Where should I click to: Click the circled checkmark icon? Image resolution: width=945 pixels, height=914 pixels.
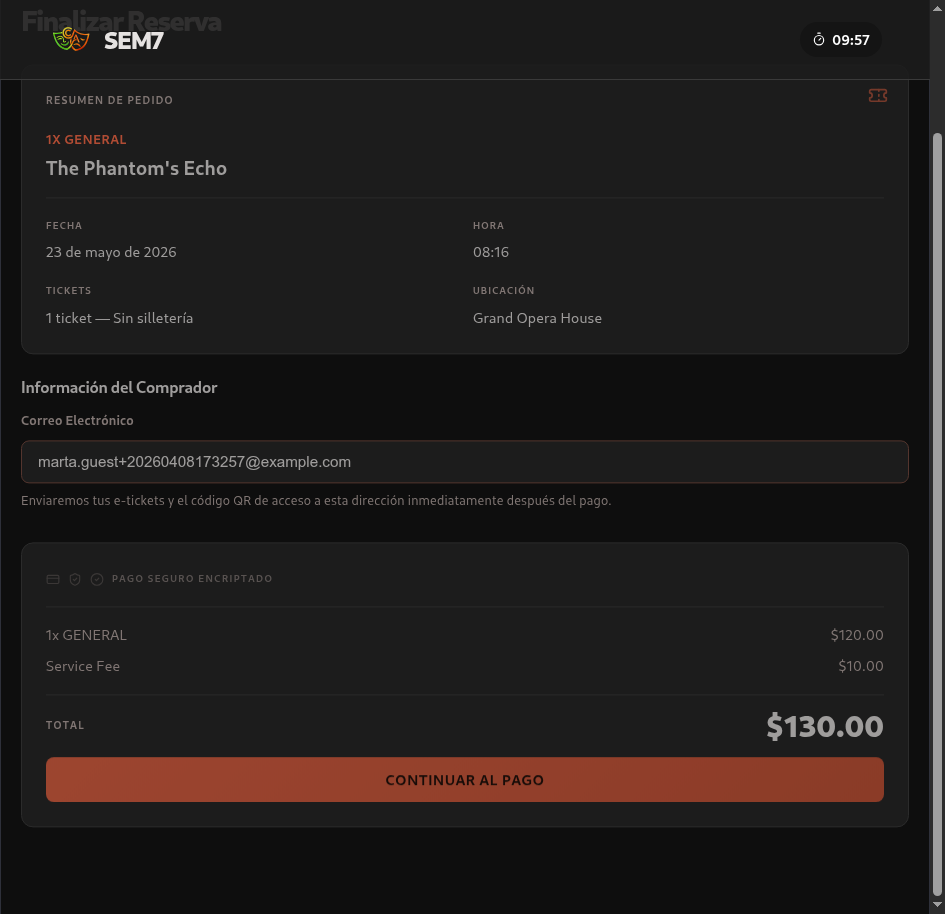tap(97, 579)
